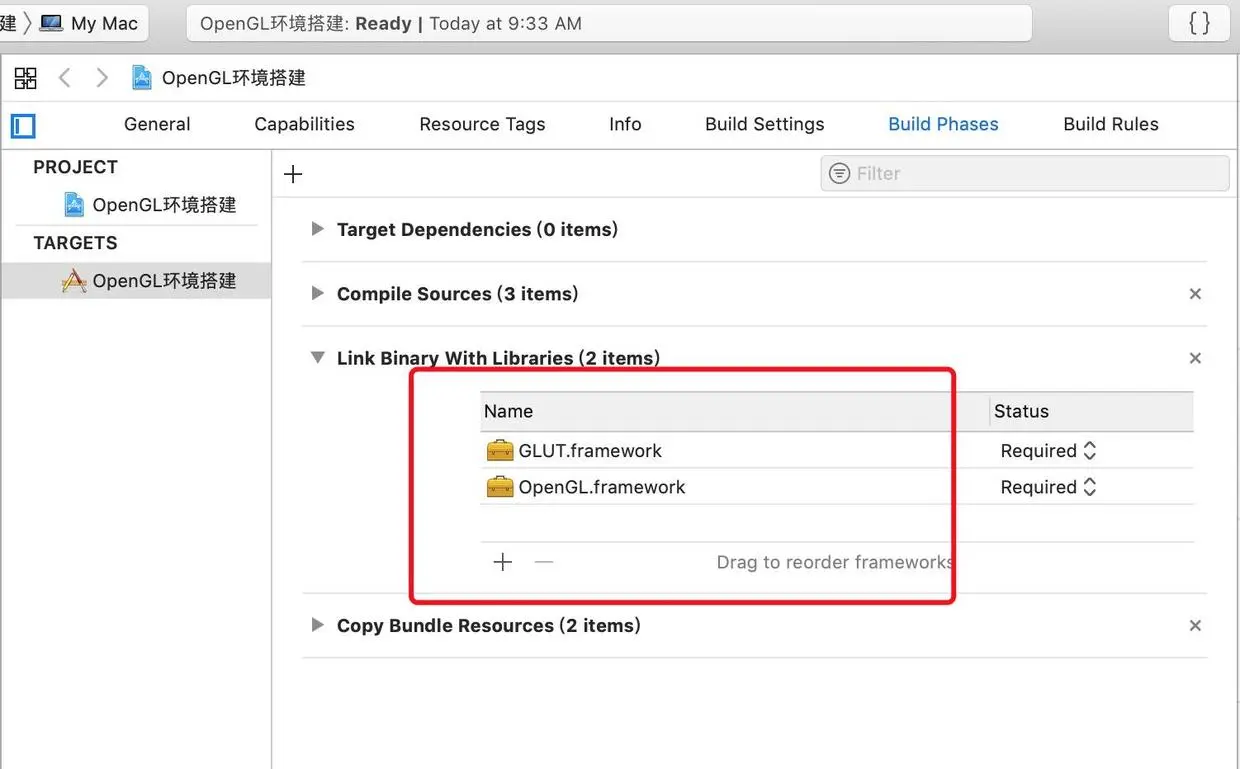This screenshot has width=1240, height=769.
Task: Add a library with the plus button
Action: [503, 562]
